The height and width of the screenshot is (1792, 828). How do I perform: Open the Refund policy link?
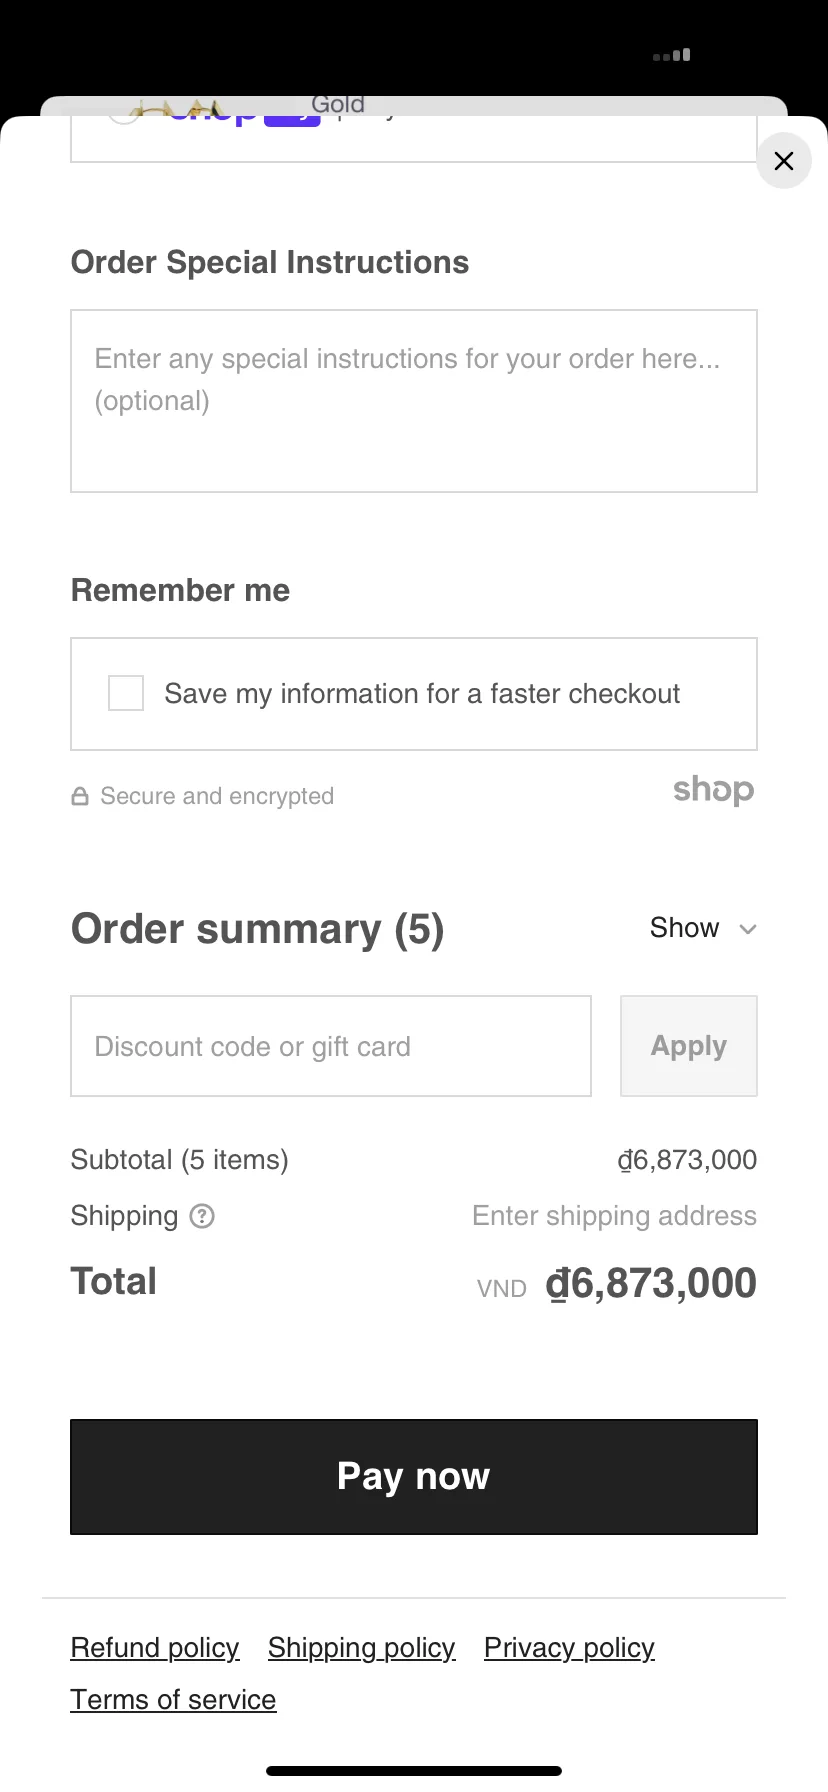pyautogui.click(x=155, y=1648)
